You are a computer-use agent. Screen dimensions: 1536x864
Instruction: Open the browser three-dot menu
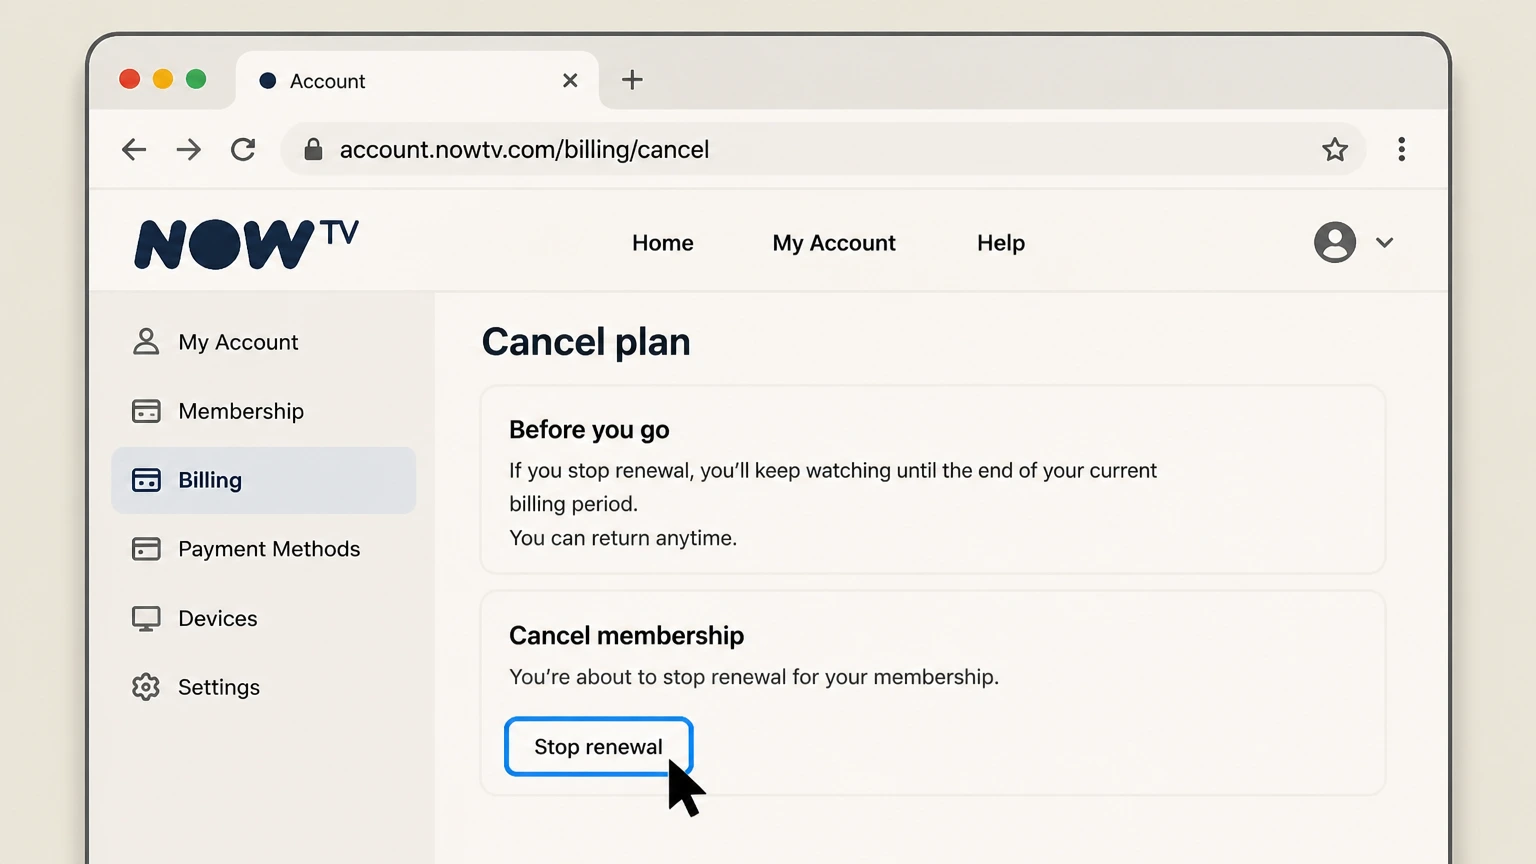tap(1402, 149)
